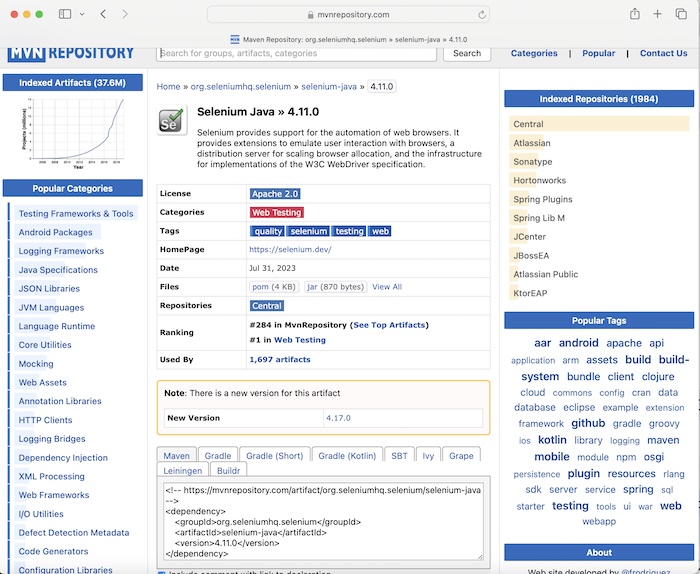Open HTTP Clients category

click(x=45, y=420)
